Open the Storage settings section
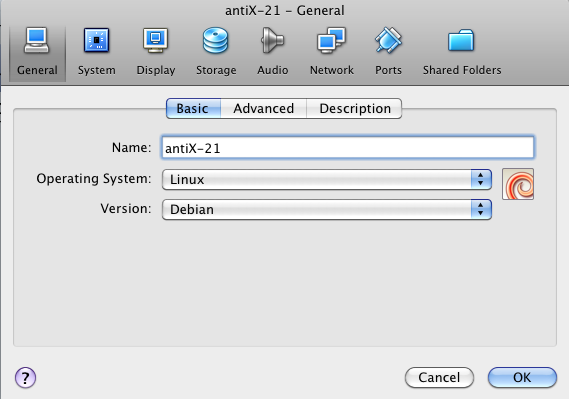569x399 pixels. (x=216, y=52)
